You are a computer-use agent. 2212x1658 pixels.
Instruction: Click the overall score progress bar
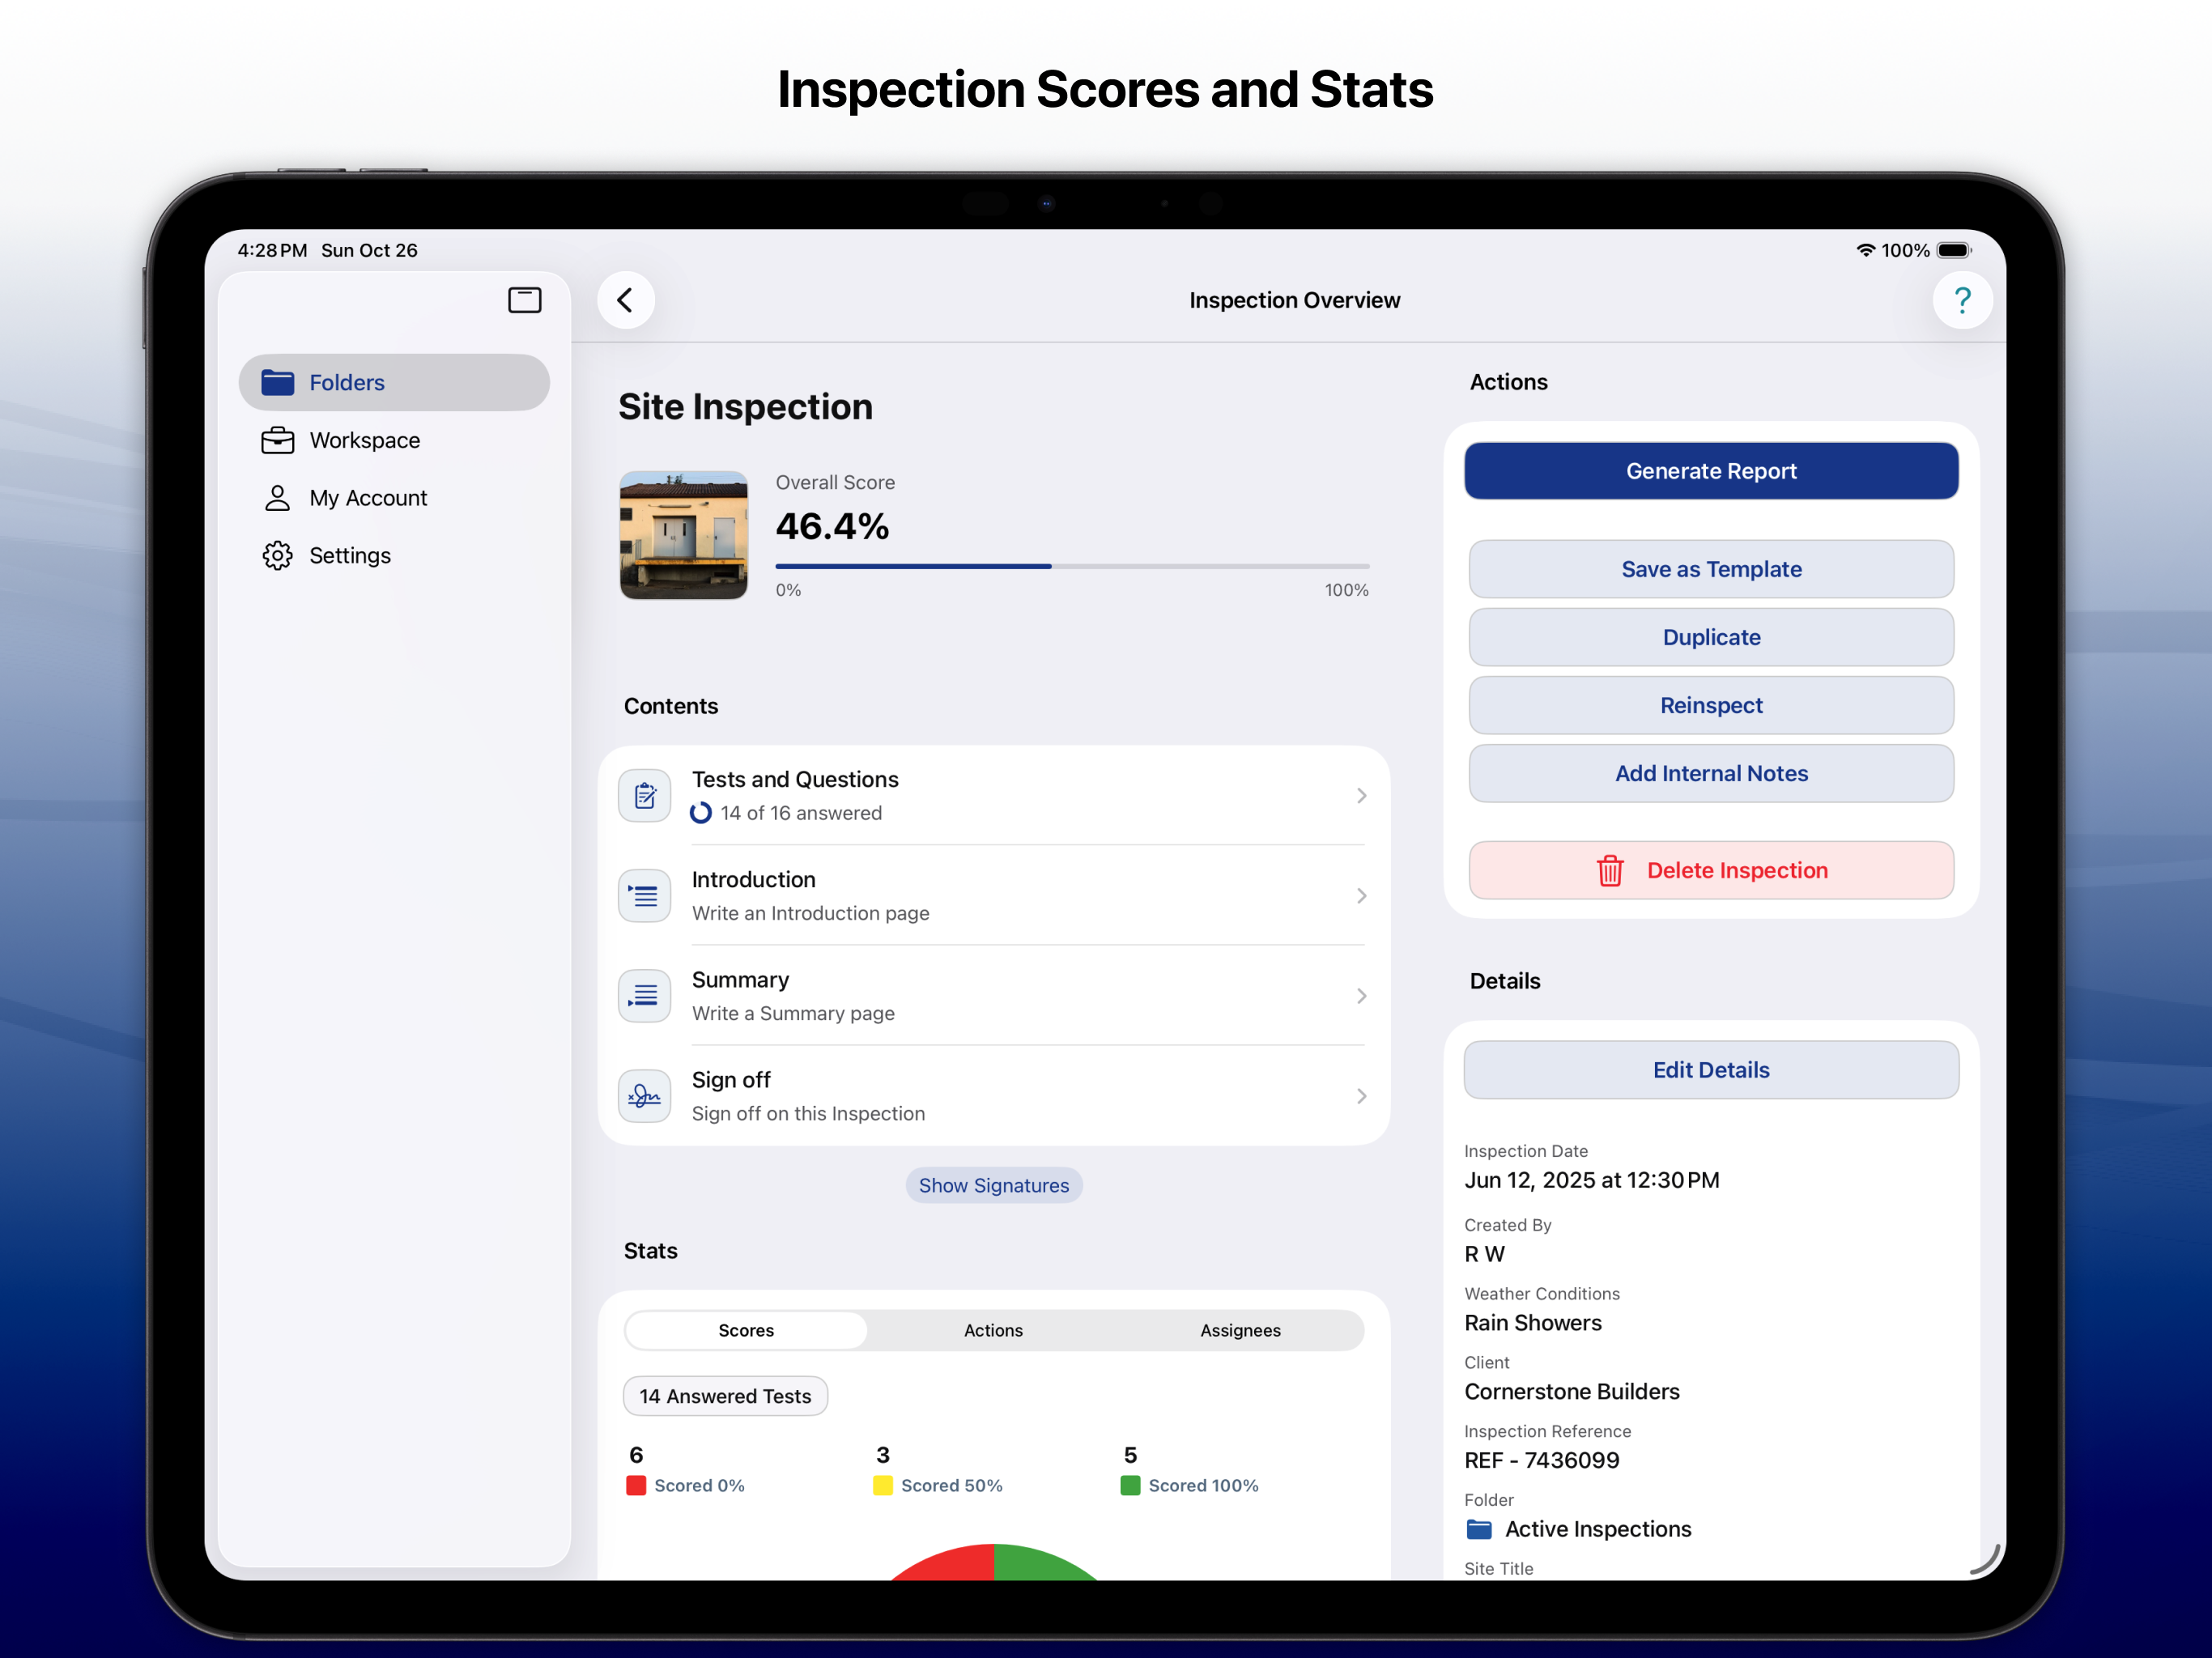pyautogui.click(x=1072, y=566)
